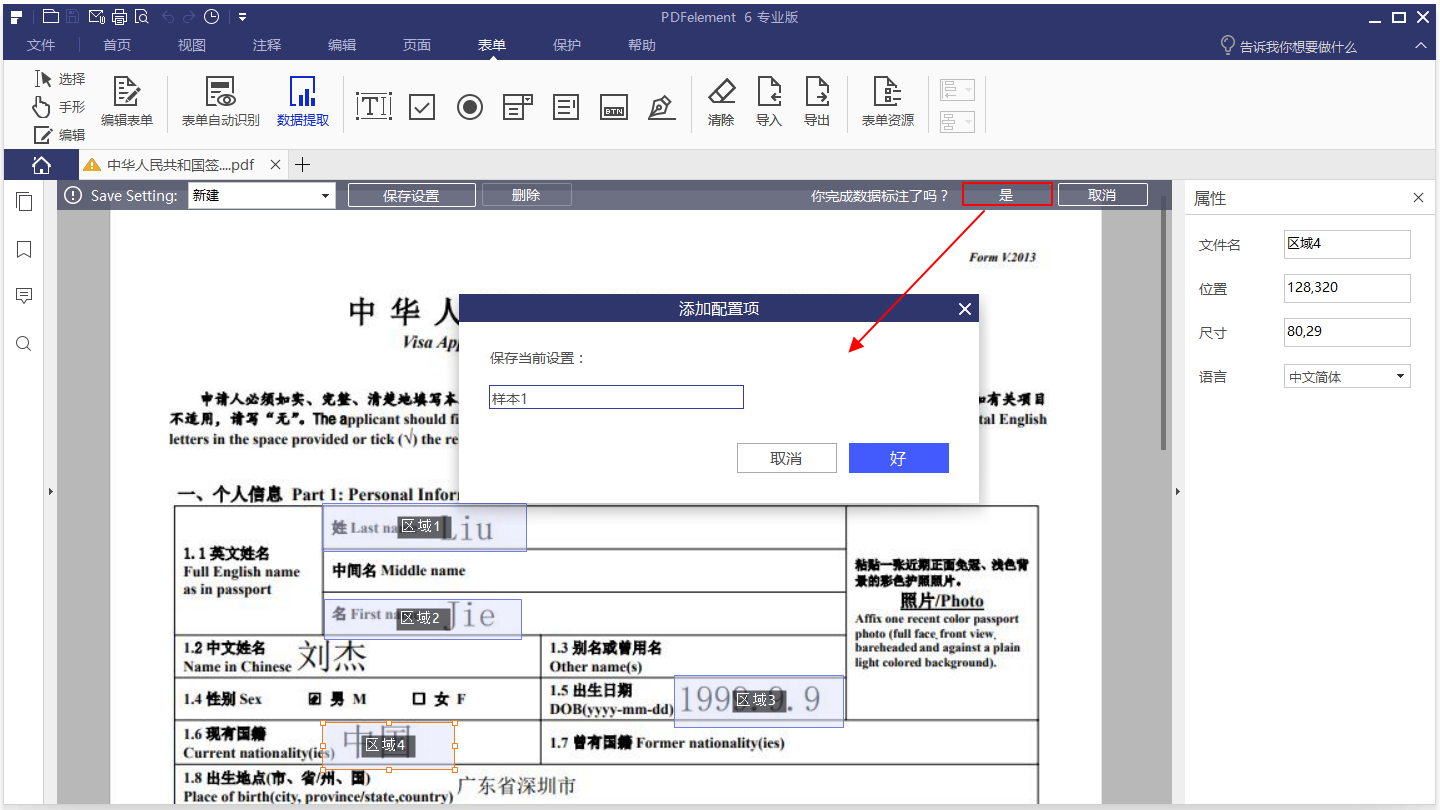Click 取消 in the 添加配置项 dialog
Screen dimensions: 1440x810
click(787, 458)
